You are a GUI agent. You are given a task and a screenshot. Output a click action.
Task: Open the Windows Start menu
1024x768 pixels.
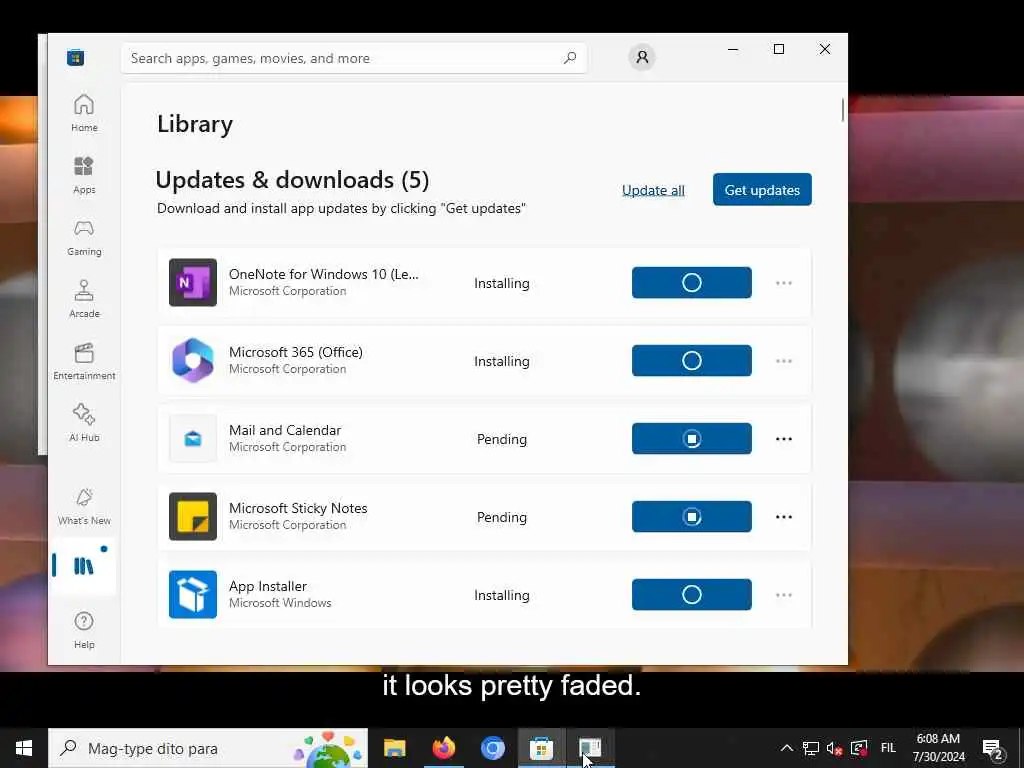tap(24, 748)
